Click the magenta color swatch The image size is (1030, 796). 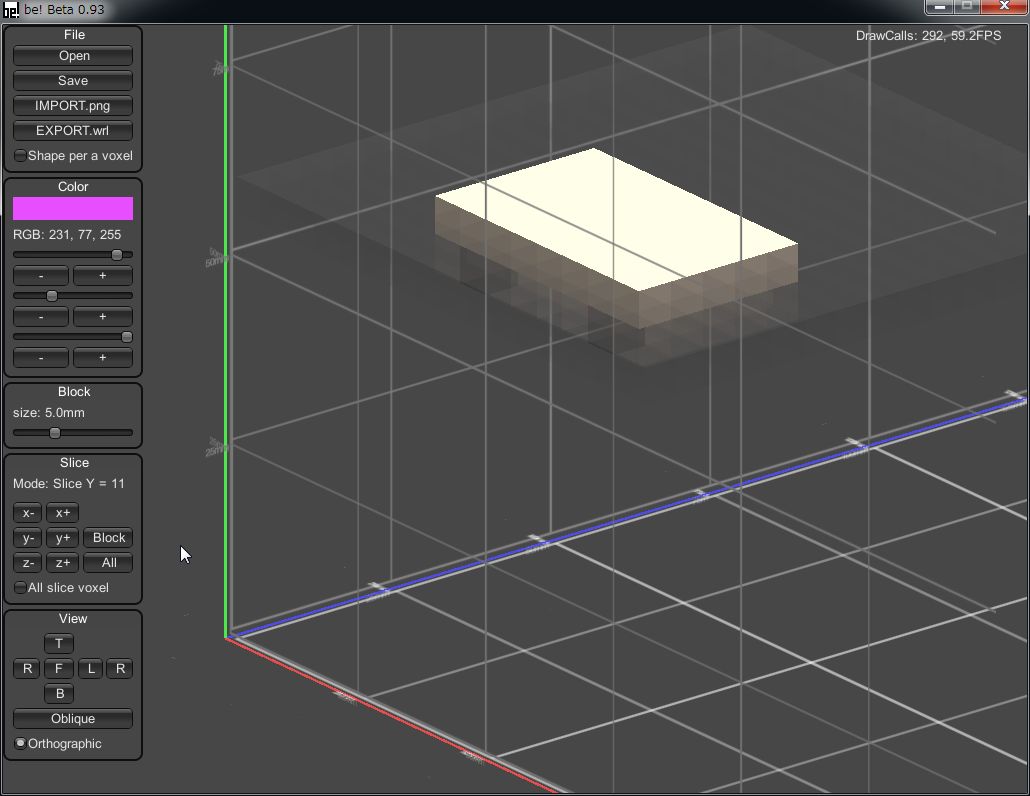(x=73, y=208)
